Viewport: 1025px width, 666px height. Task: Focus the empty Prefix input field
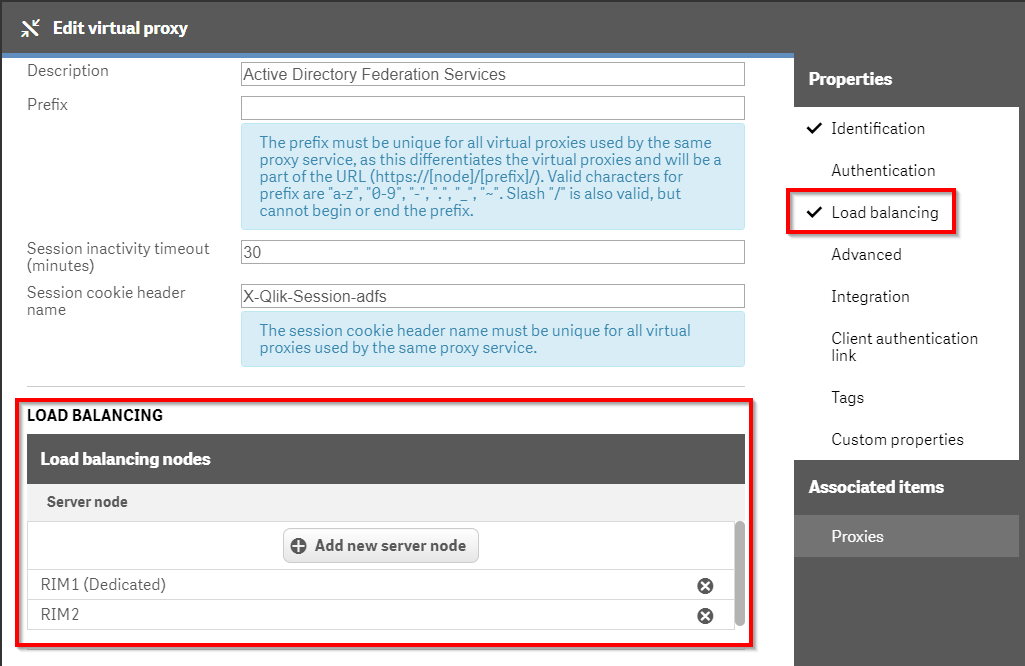pos(492,108)
